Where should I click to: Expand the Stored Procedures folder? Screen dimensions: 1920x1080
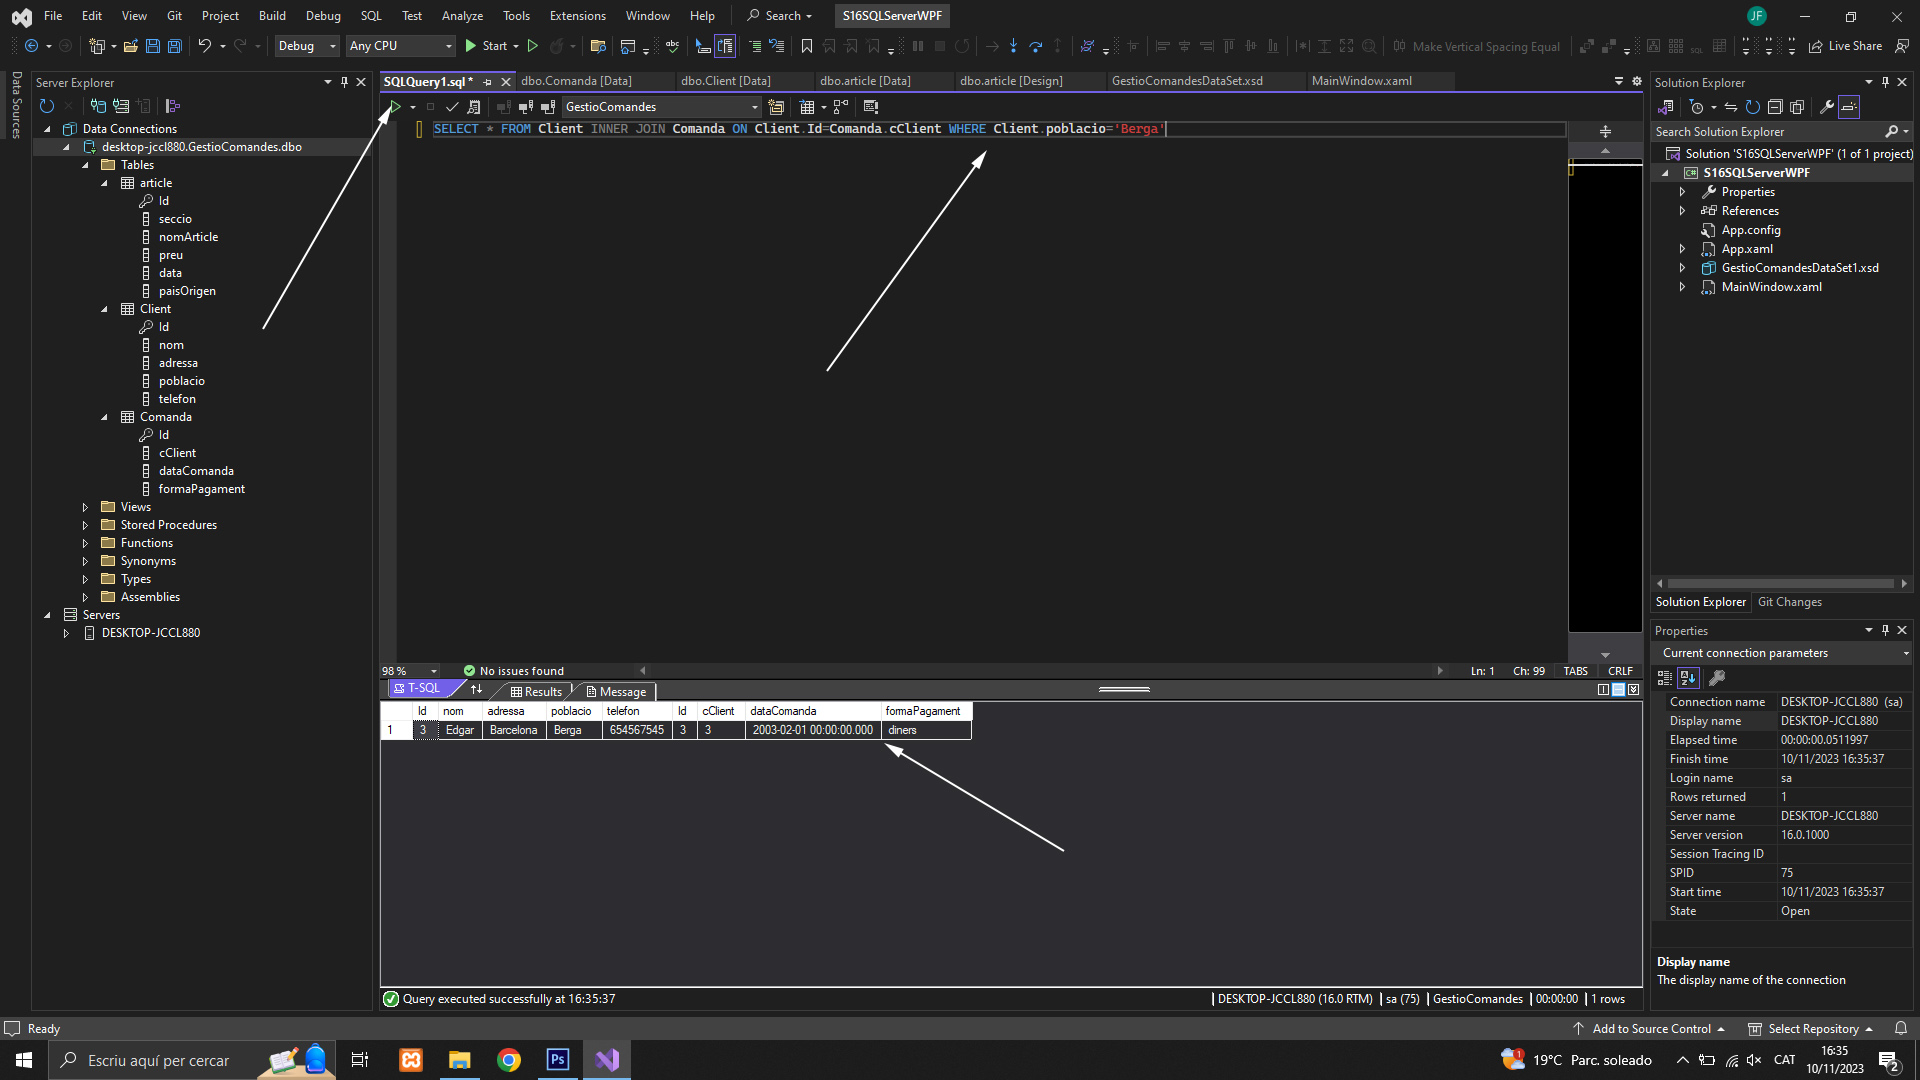click(x=85, y=525)
